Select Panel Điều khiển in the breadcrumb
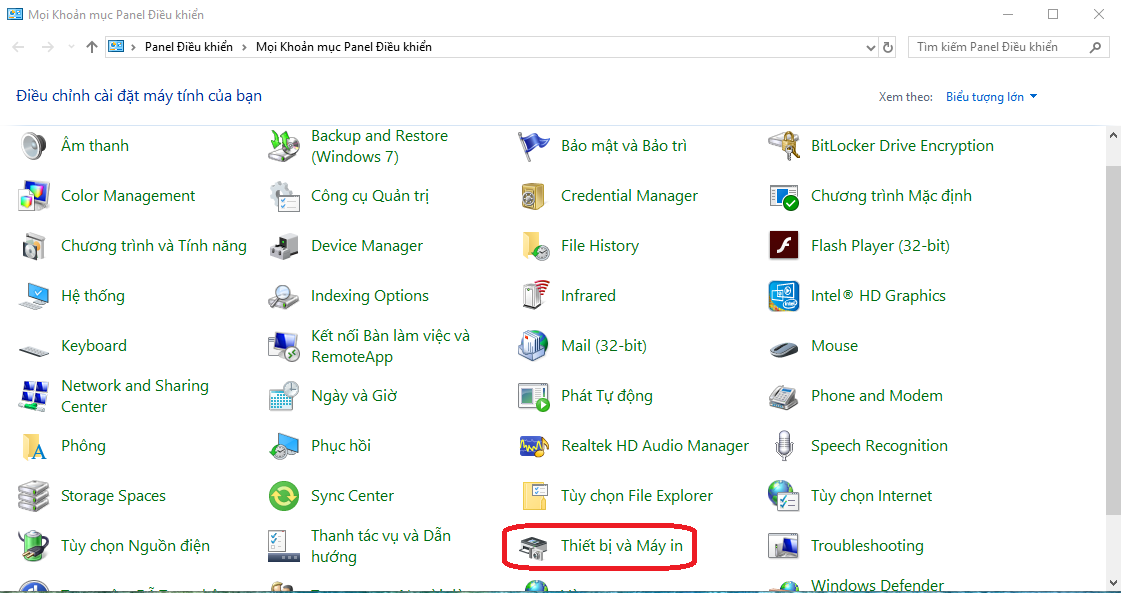 pos(188,47)
